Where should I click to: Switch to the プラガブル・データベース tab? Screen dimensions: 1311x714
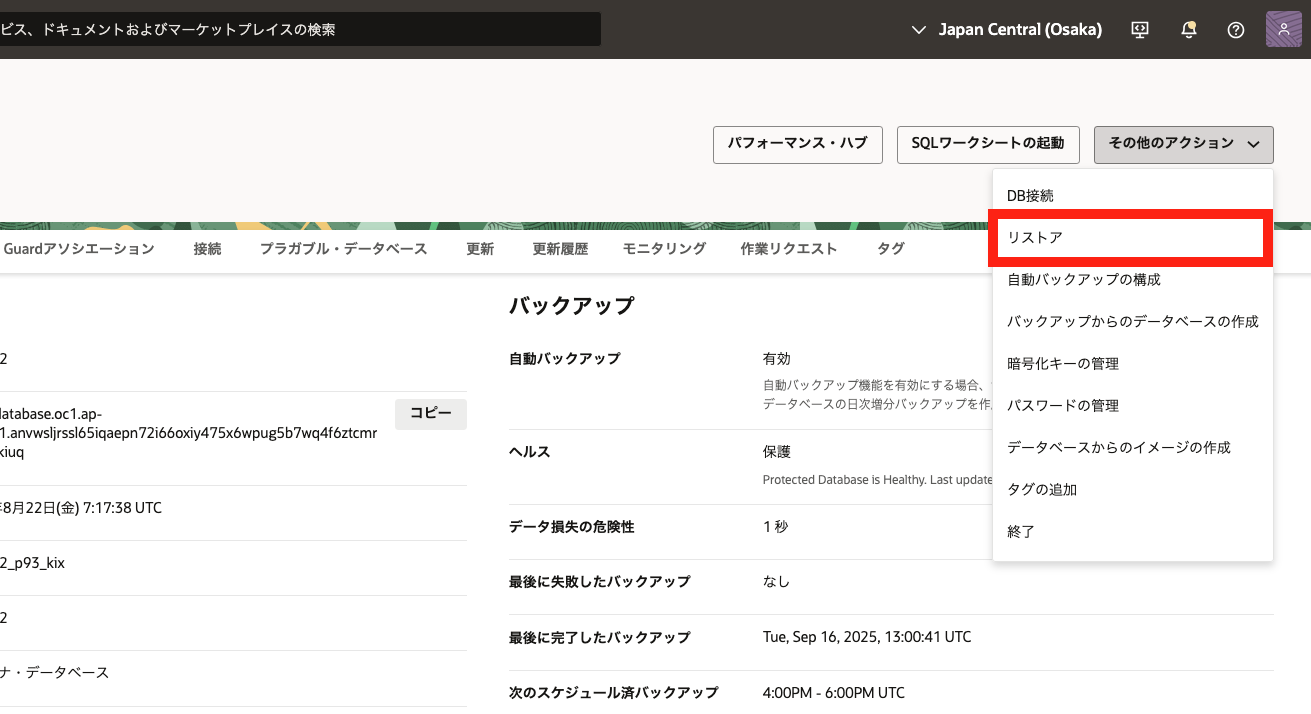343,249
